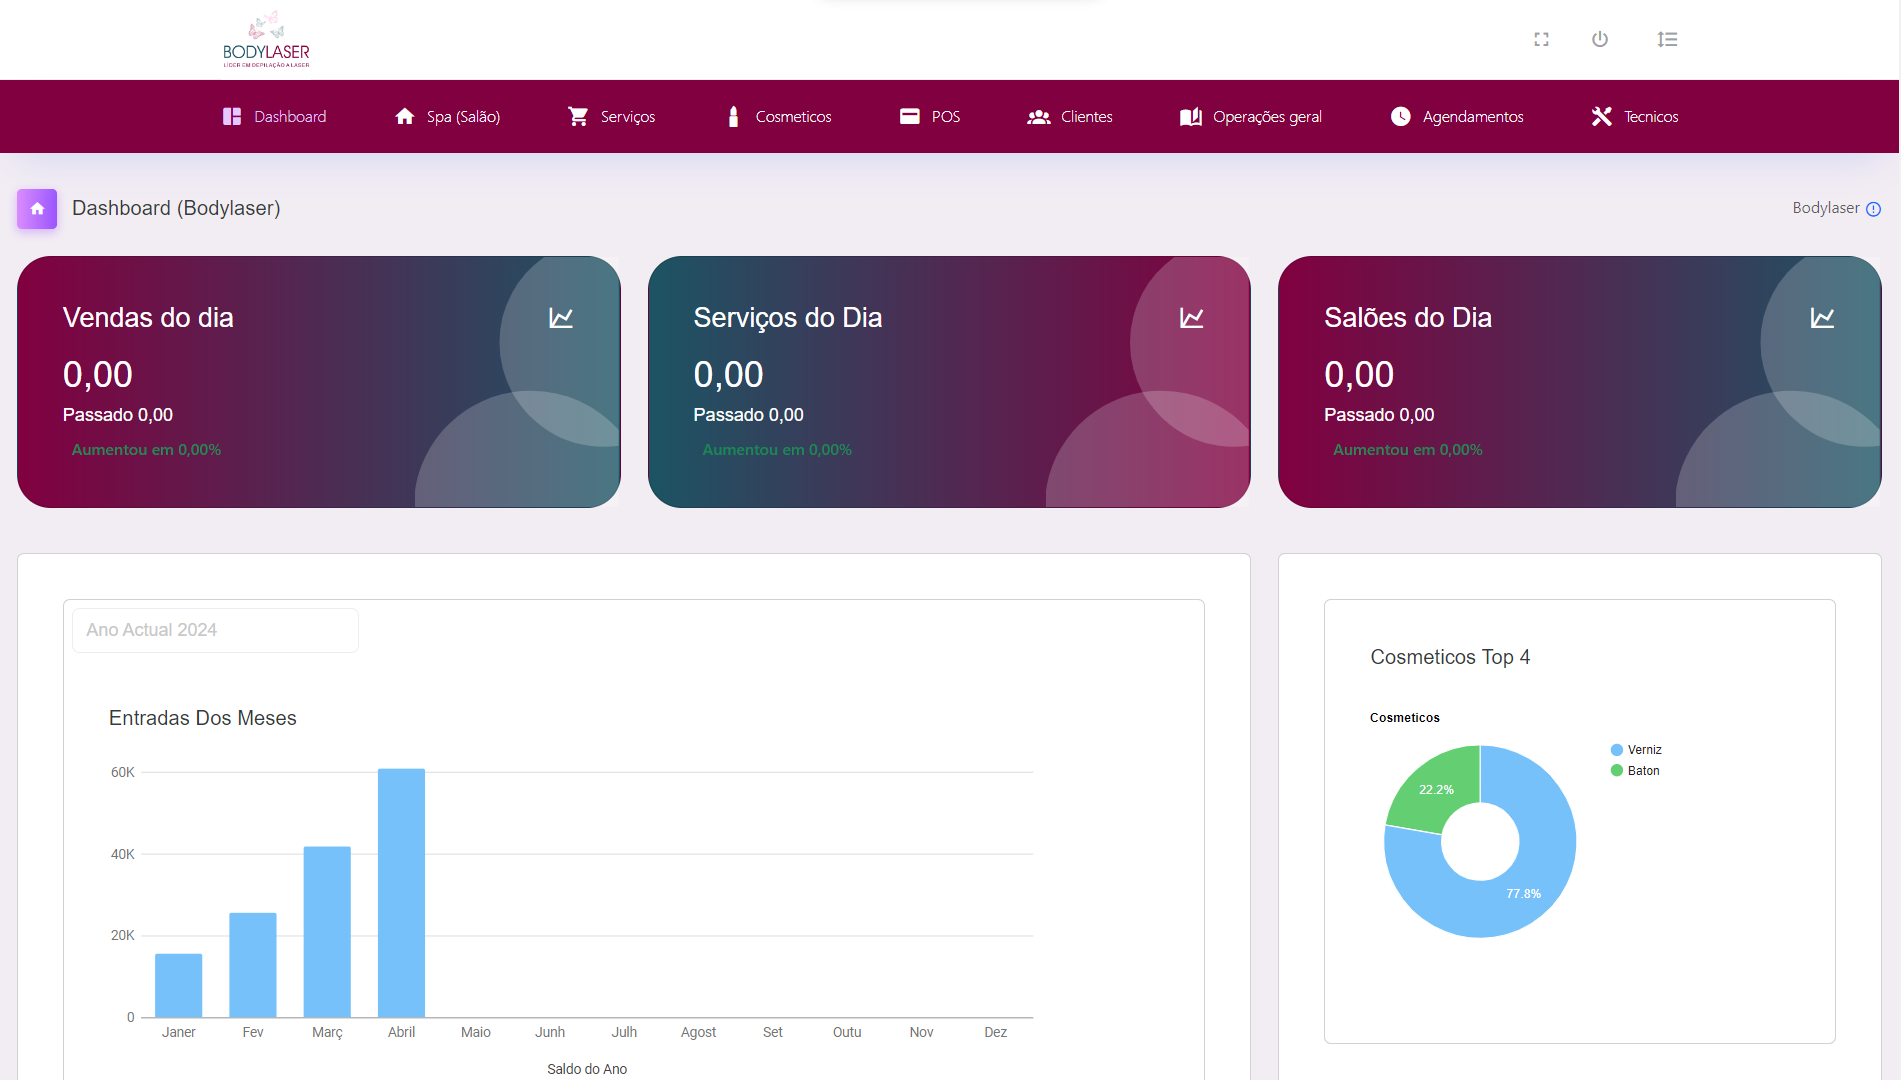
Task: Go to Agendamentos menu
Action: [x=1457, y=117]
